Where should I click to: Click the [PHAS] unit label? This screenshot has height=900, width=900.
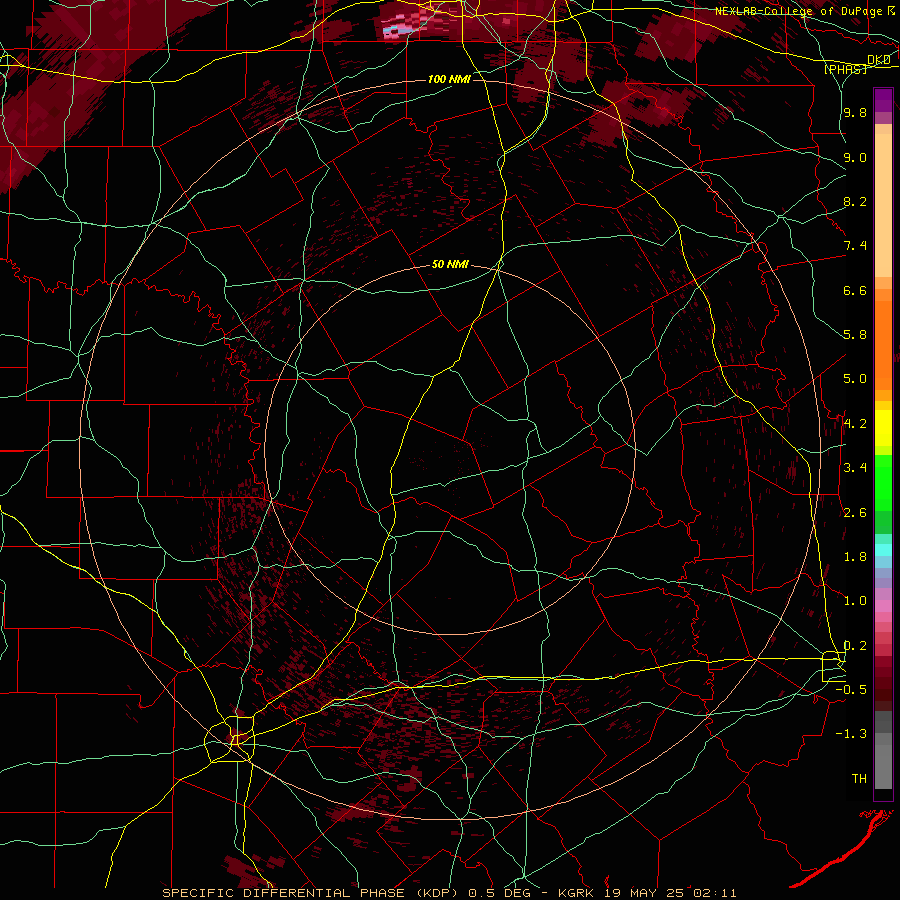[845, 69]
